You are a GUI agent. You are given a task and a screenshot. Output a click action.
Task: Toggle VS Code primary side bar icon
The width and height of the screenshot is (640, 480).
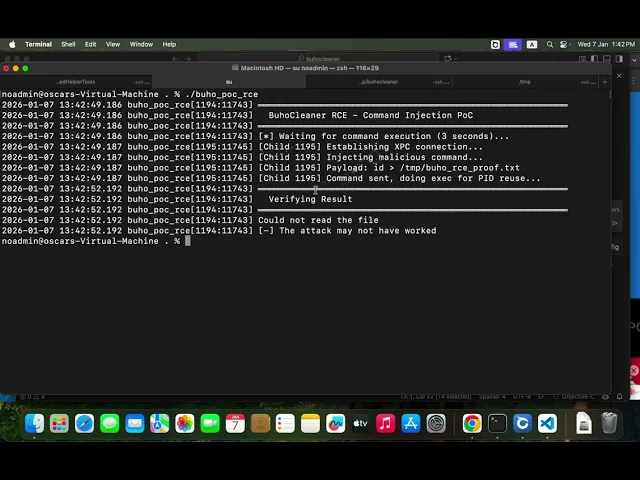point(595,59)
